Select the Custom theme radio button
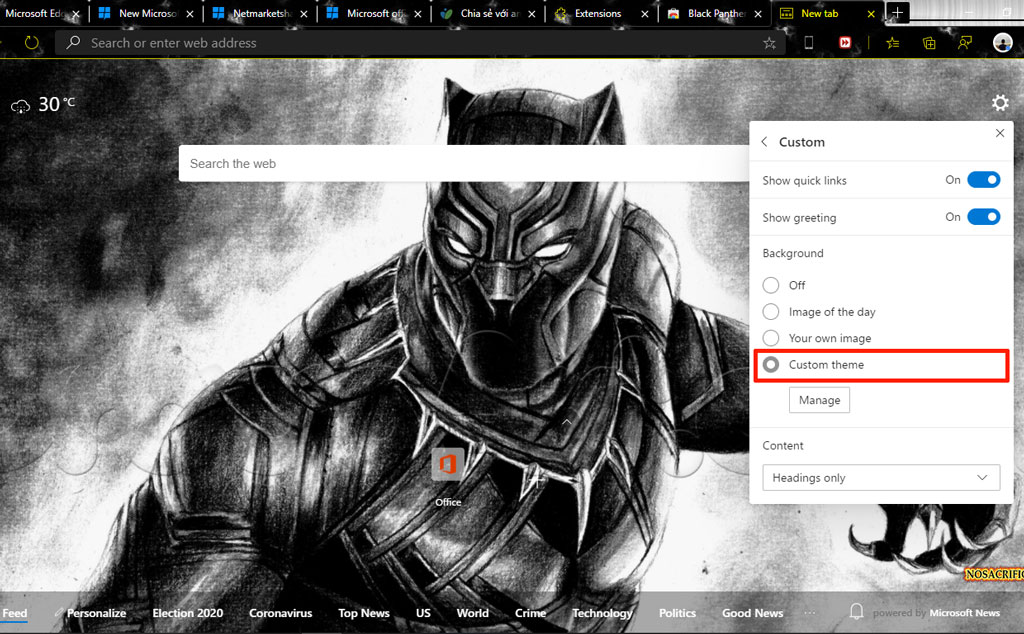1024x634 pixels. pos(771,364)
